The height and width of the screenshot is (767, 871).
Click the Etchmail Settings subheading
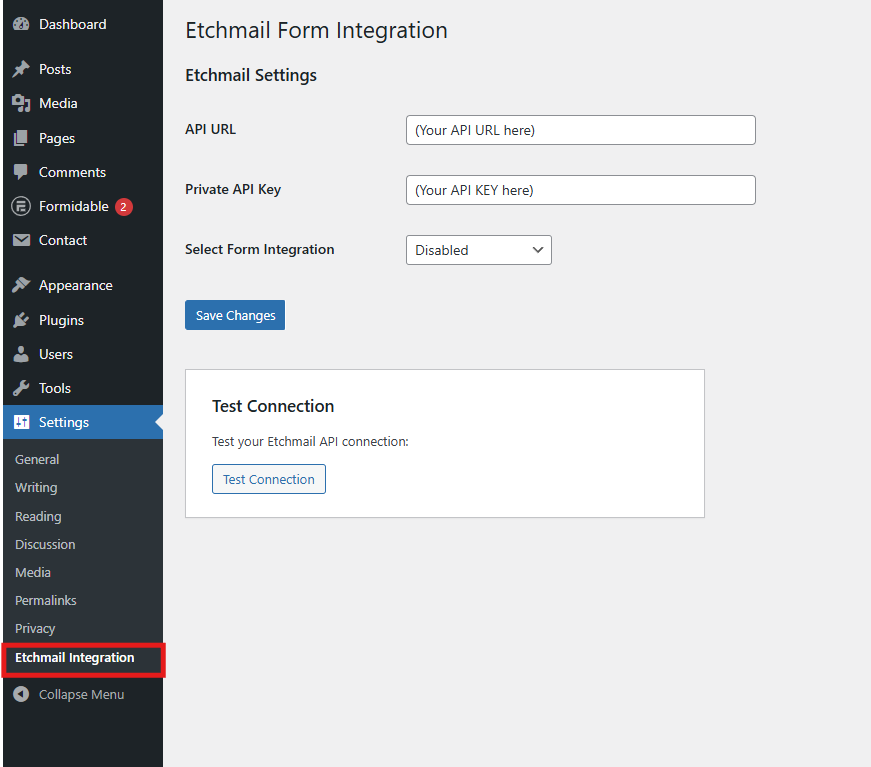pos(251,76)
